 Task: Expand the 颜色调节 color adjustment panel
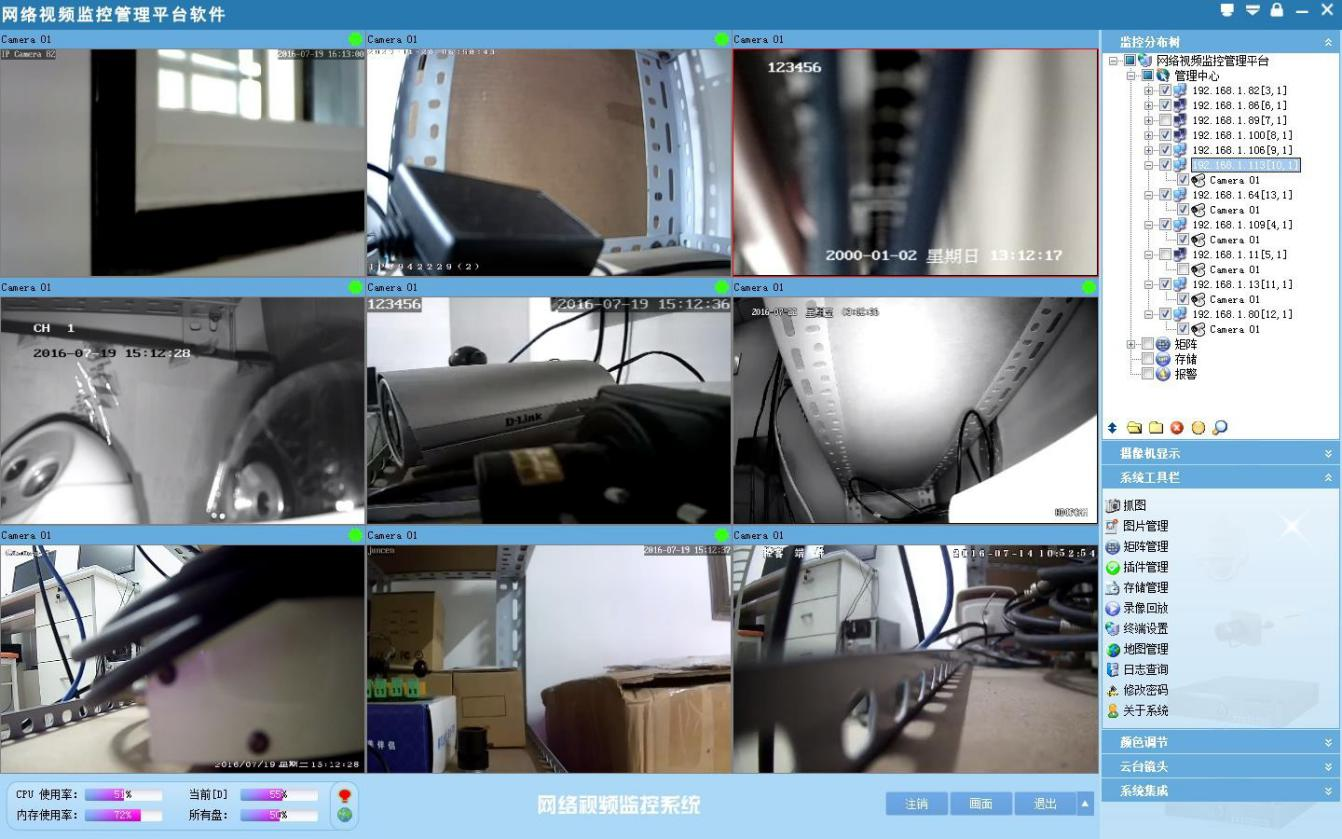point(1220,742)
